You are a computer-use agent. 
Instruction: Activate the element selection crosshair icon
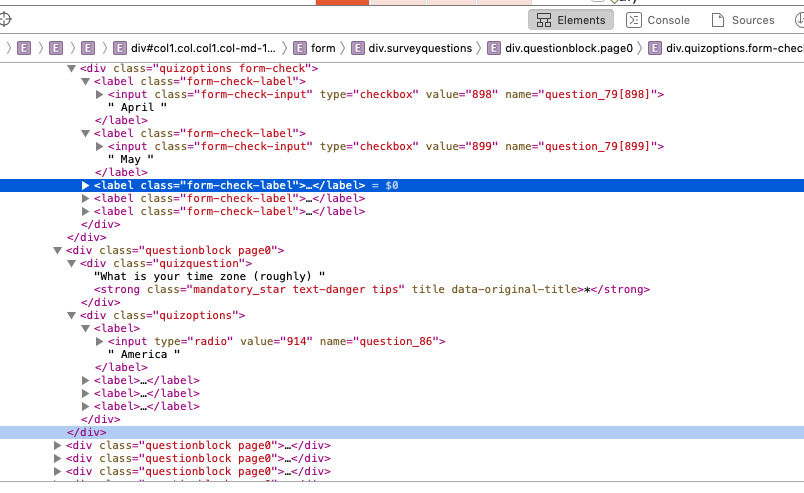[5, 20]
